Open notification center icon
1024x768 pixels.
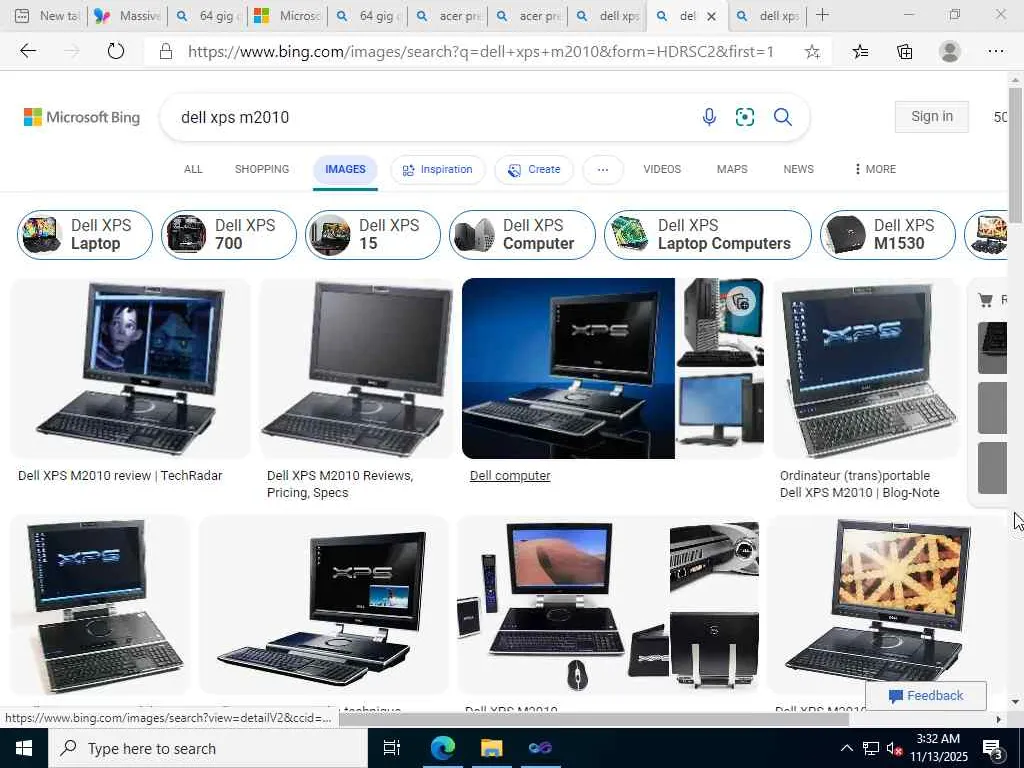pyautogui.click(x=993, y=748)
